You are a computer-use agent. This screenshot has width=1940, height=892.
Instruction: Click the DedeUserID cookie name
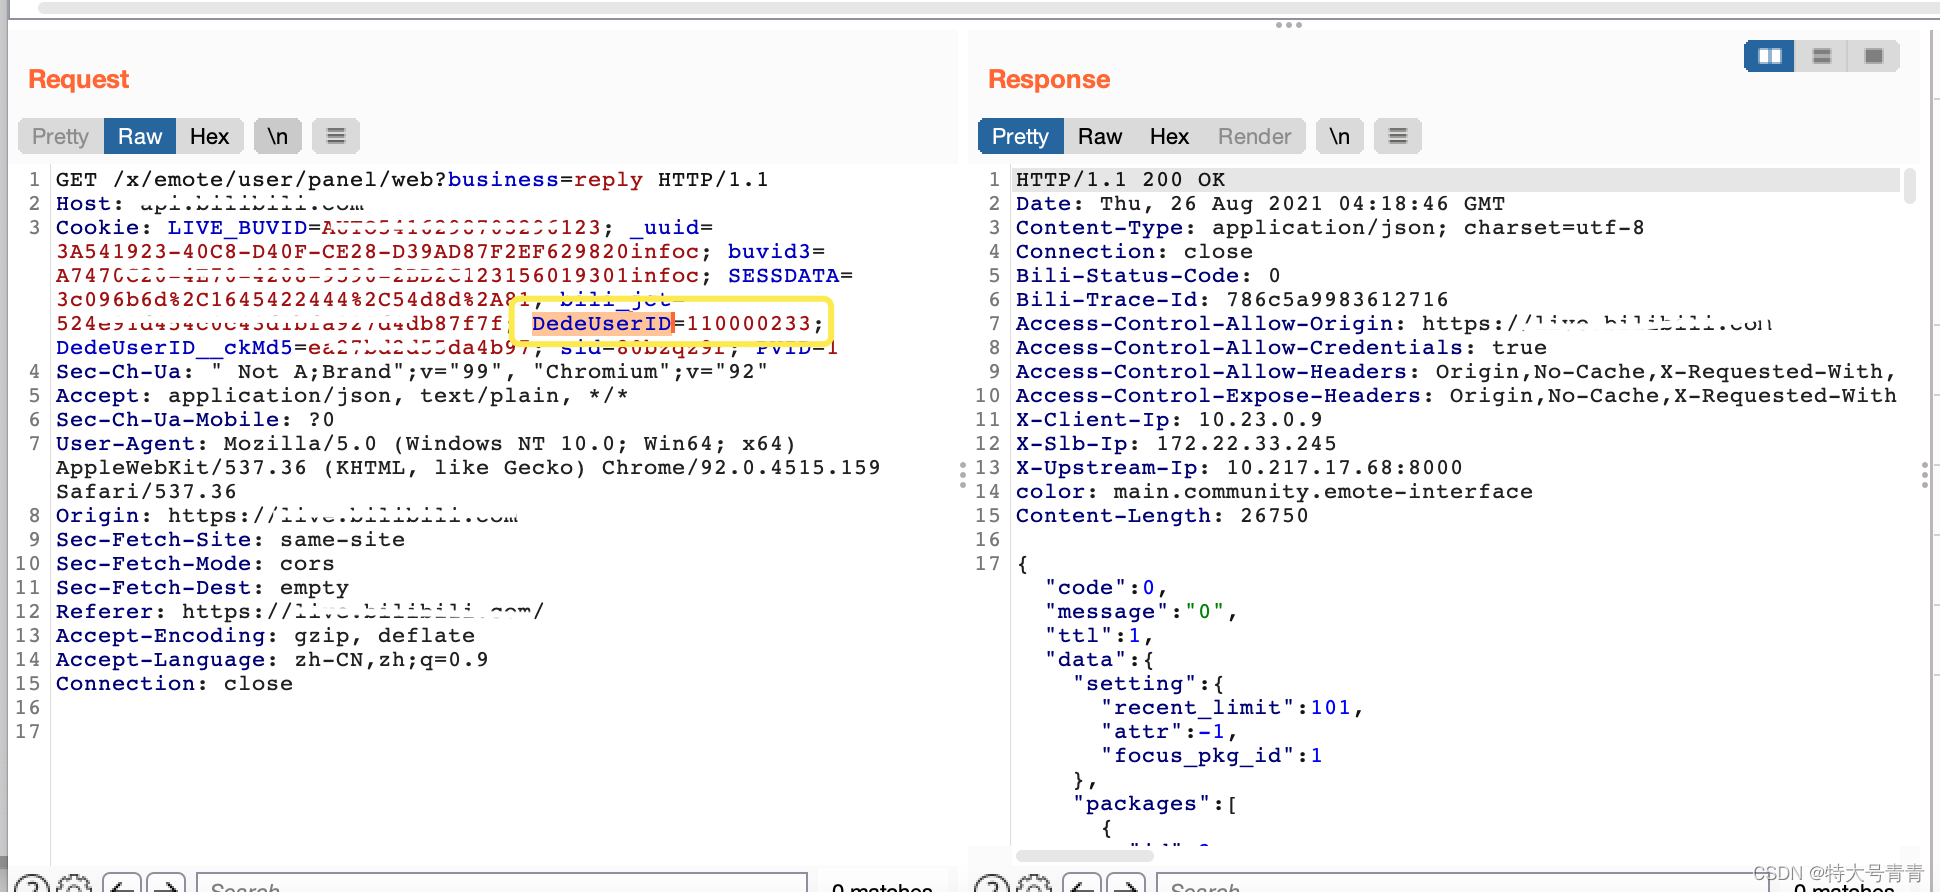coord(602,323)
